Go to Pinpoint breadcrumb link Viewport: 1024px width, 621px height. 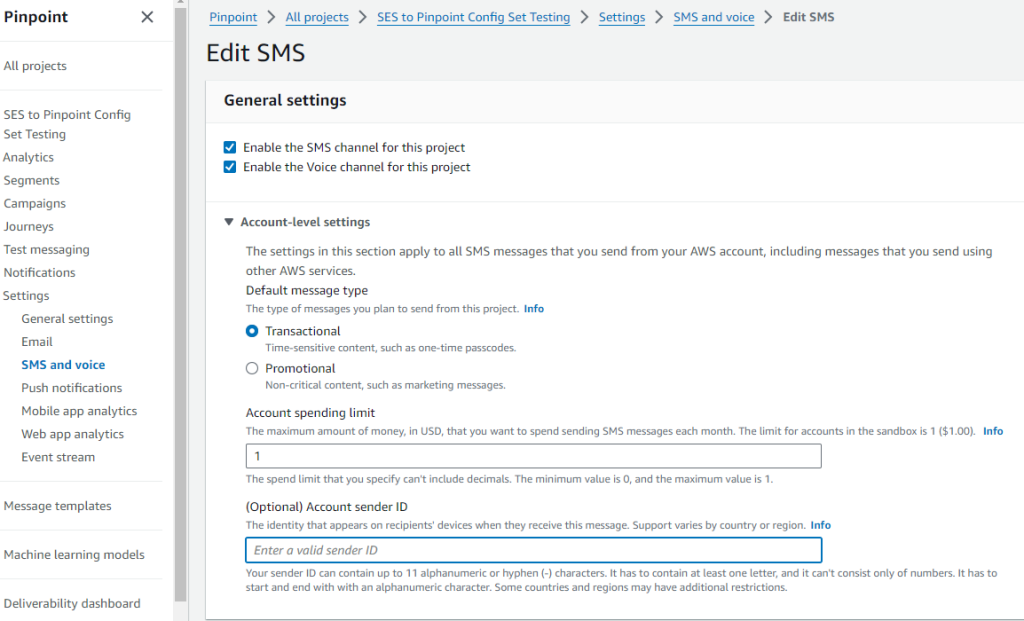[x=233, y=17]
